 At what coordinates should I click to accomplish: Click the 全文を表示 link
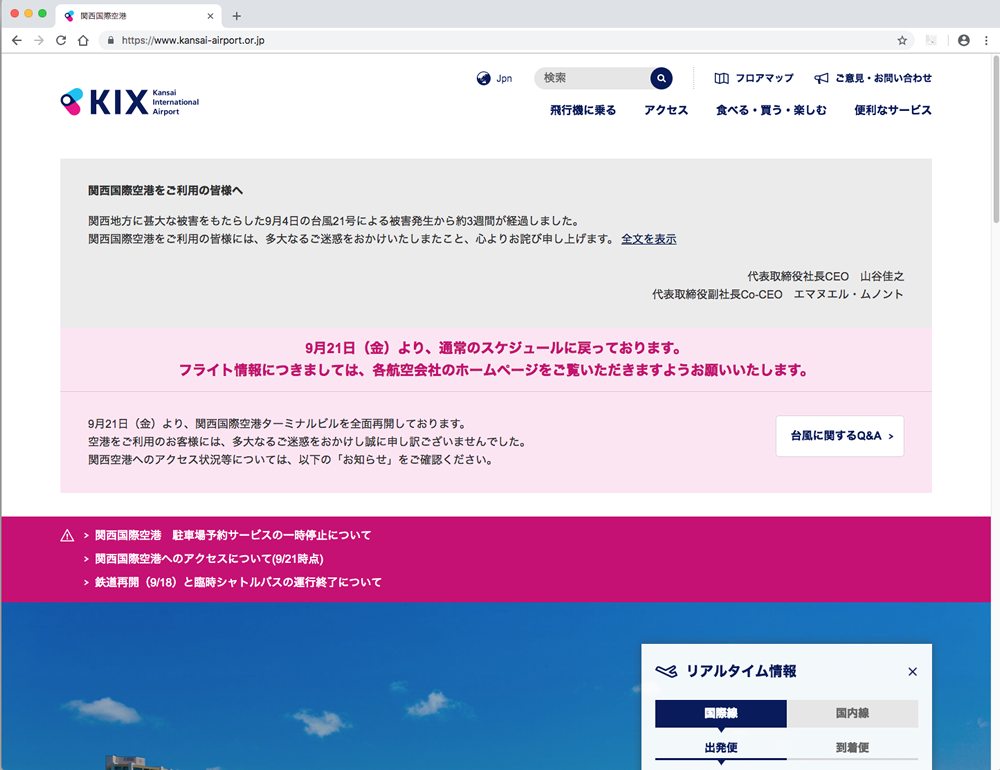(x=649, y=239)
